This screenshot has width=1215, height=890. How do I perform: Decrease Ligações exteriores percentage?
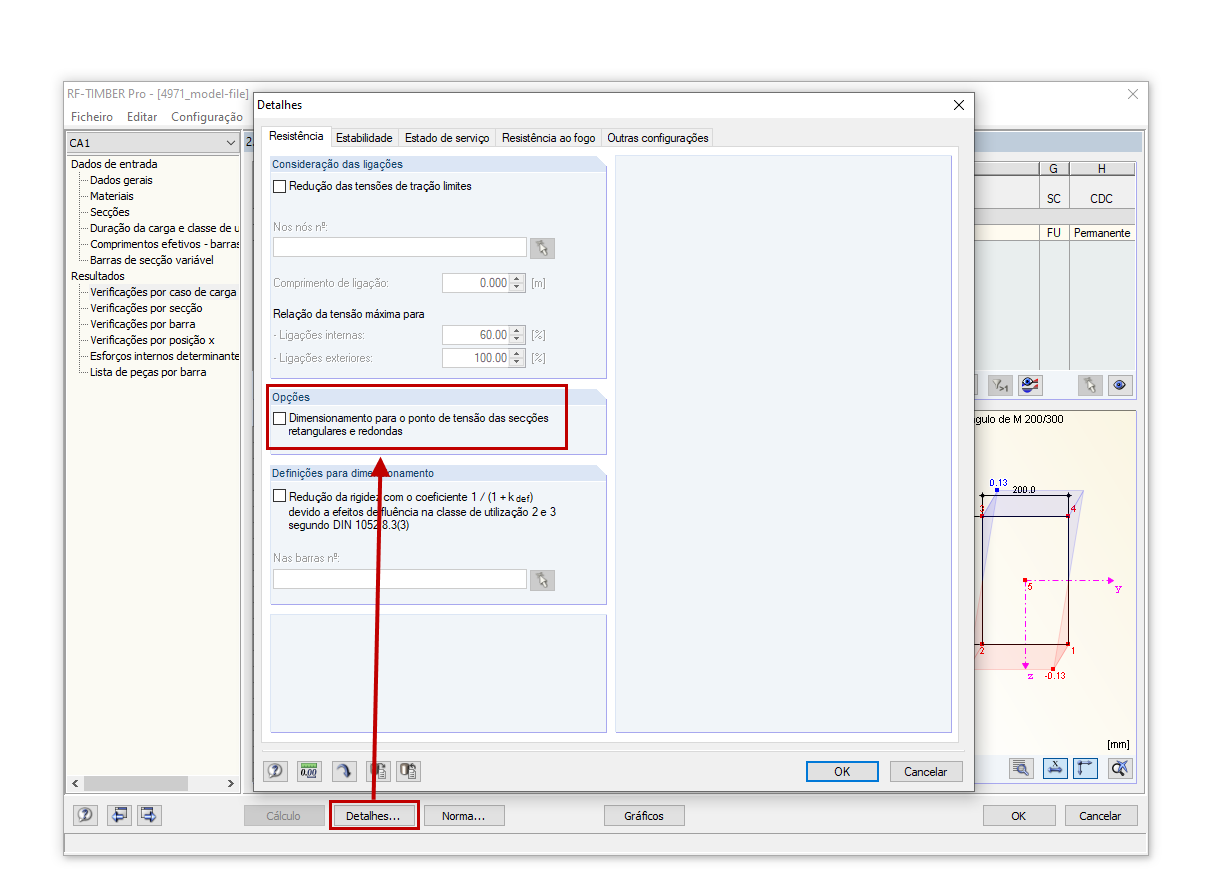point(517,362)
